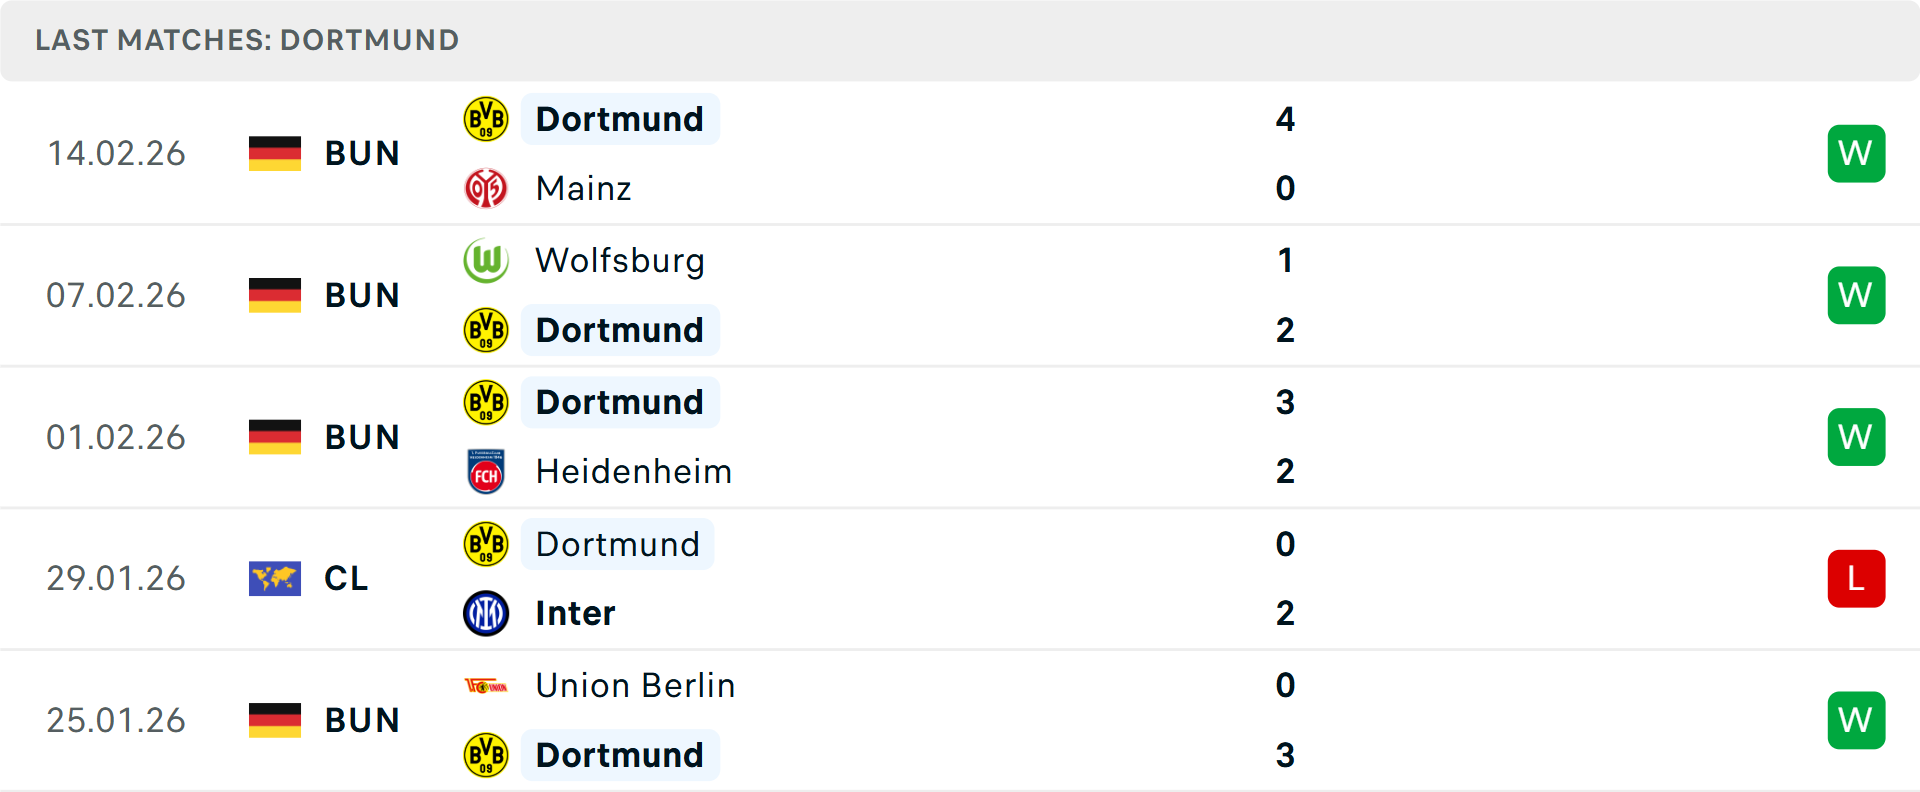The width and height of the screenshot is (1920, 792).
Task: Toggle the W result badge for Mainz match
Action: [1856, 153]
